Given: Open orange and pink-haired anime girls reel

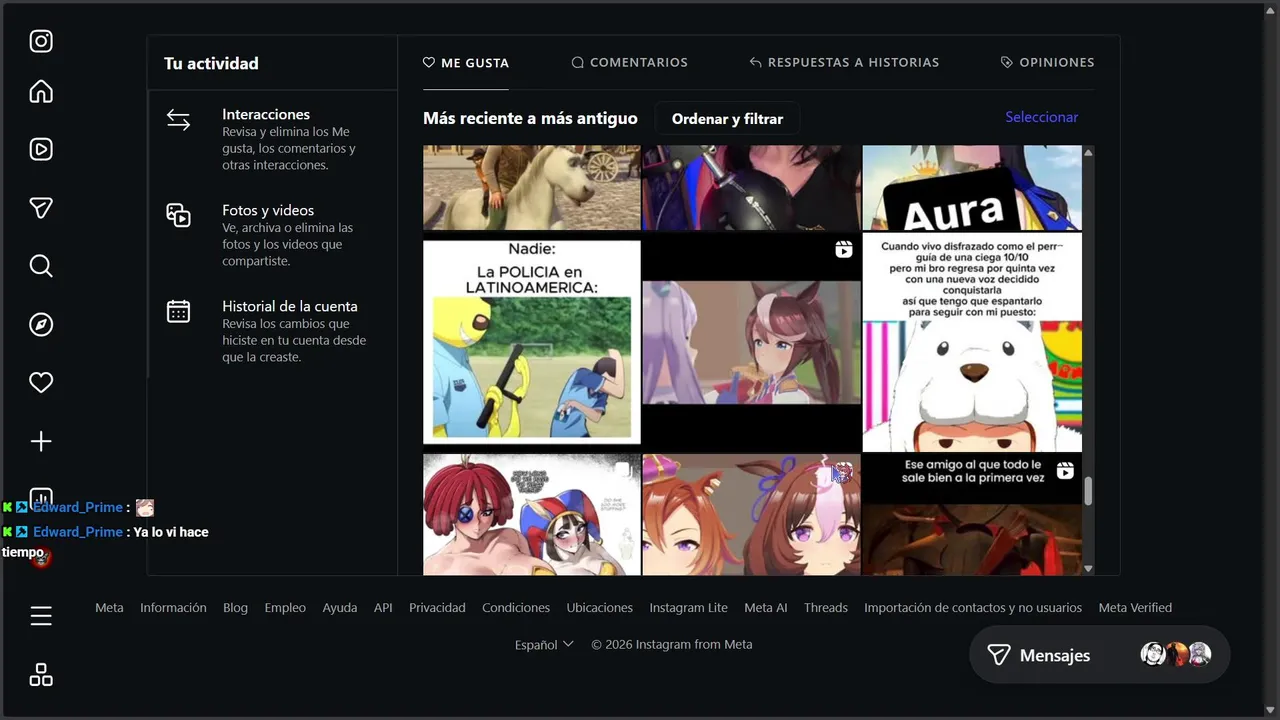Looking at the screenshot, I should pos(752,515).
